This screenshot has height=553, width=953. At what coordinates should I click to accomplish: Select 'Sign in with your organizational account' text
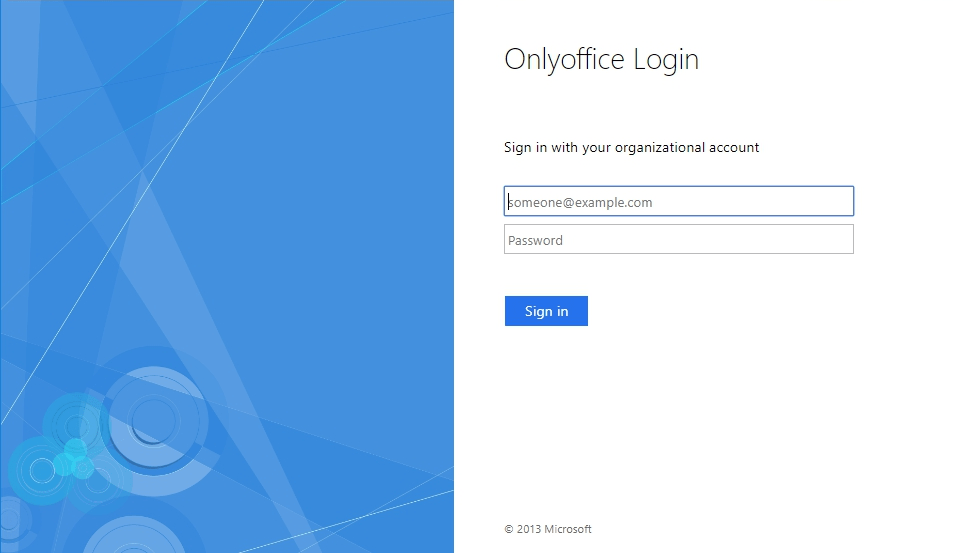click(x=631, y=148)
